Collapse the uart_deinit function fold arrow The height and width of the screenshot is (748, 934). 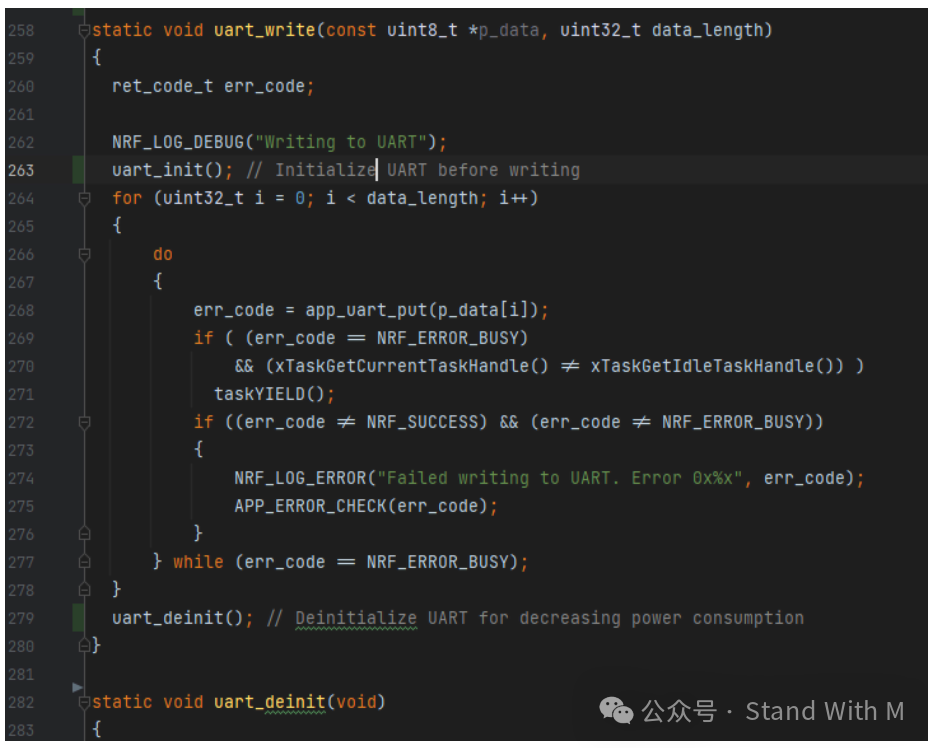(x=85, y=701)
